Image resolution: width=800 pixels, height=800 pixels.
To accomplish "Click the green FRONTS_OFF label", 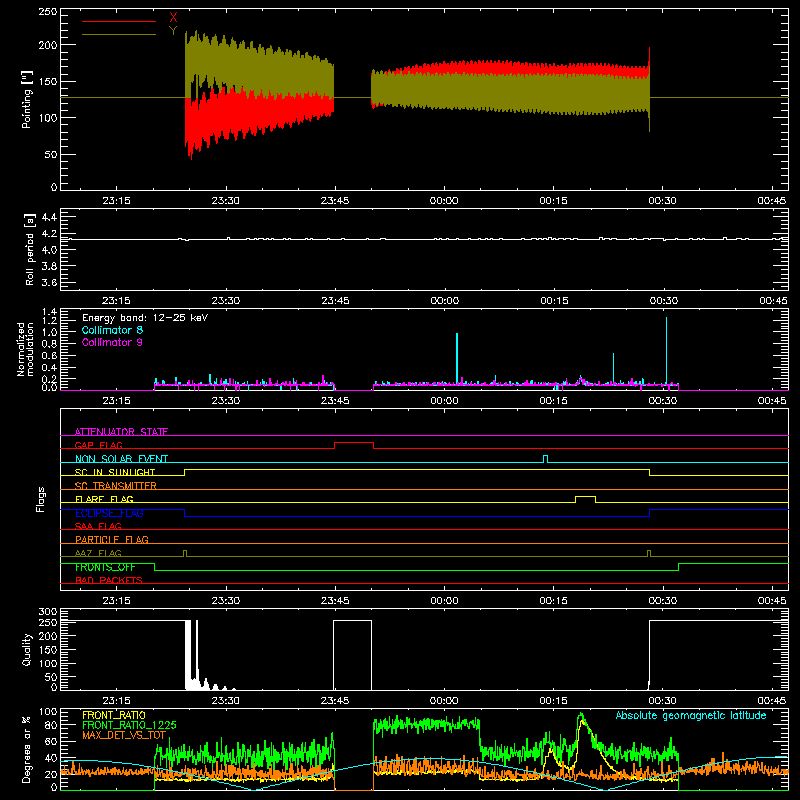I will tap(105, 567).
